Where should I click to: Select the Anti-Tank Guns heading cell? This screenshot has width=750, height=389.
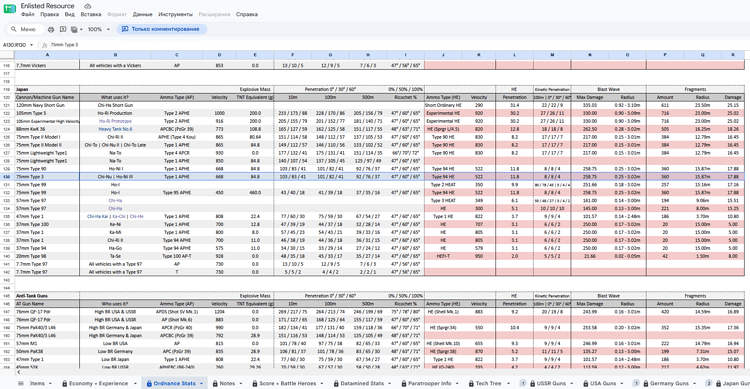pyautogui.click(x=47, y=296)
